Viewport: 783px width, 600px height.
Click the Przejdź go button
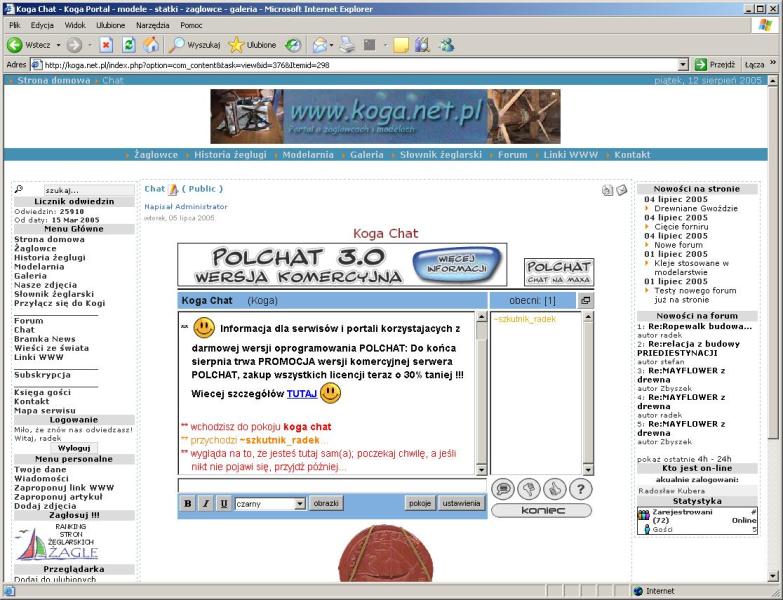pos(715,64)
